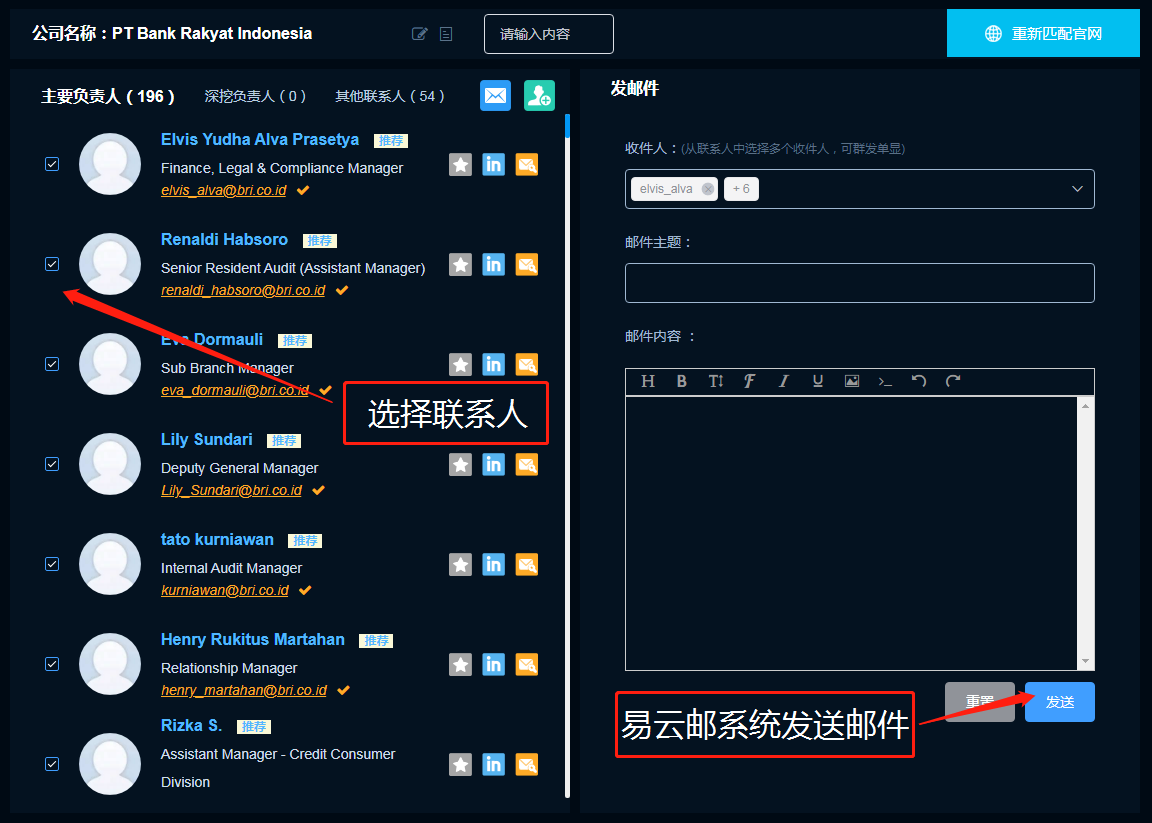Uncheck the checkbox for Eva Dormauli
The height and width of the screenshot is (823, 1152).
(x=52, y=364)
